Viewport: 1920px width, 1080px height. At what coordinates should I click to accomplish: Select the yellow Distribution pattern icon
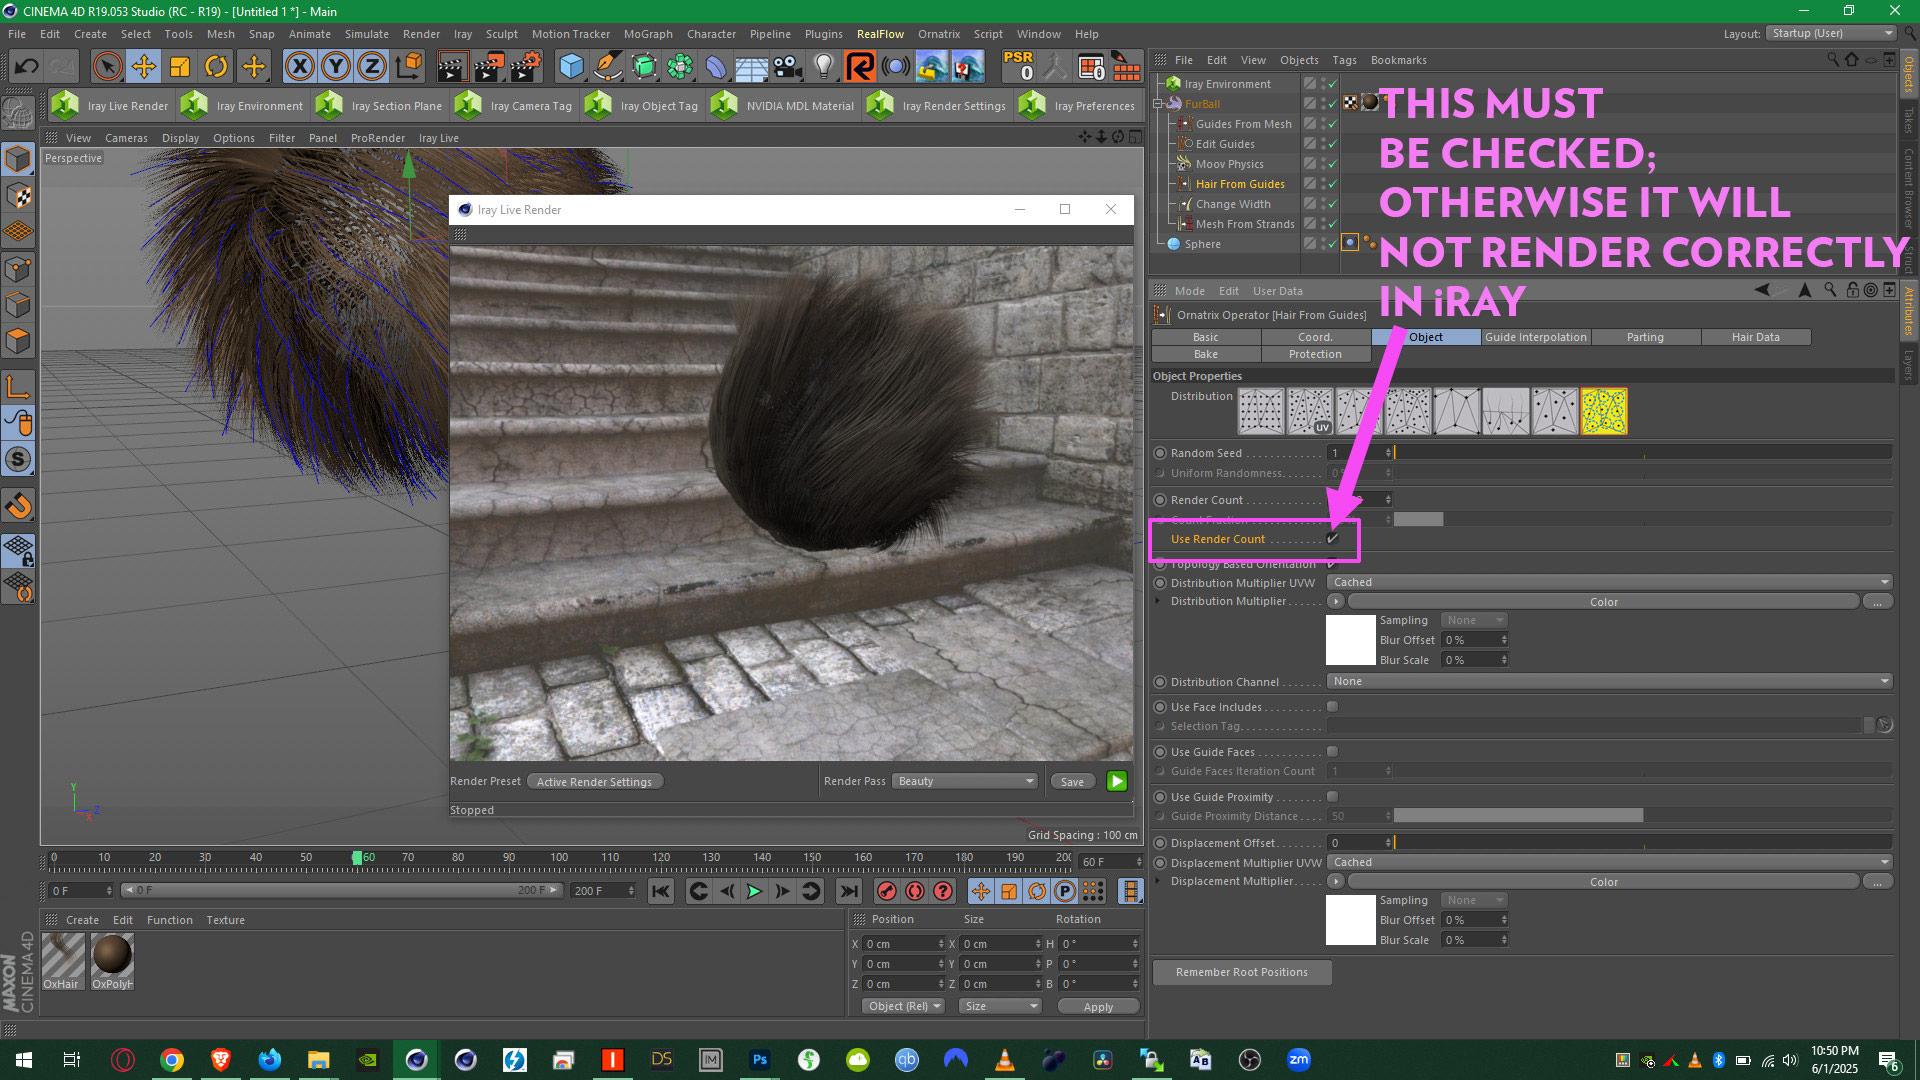pyautogui.click(x=1604, y=411)
